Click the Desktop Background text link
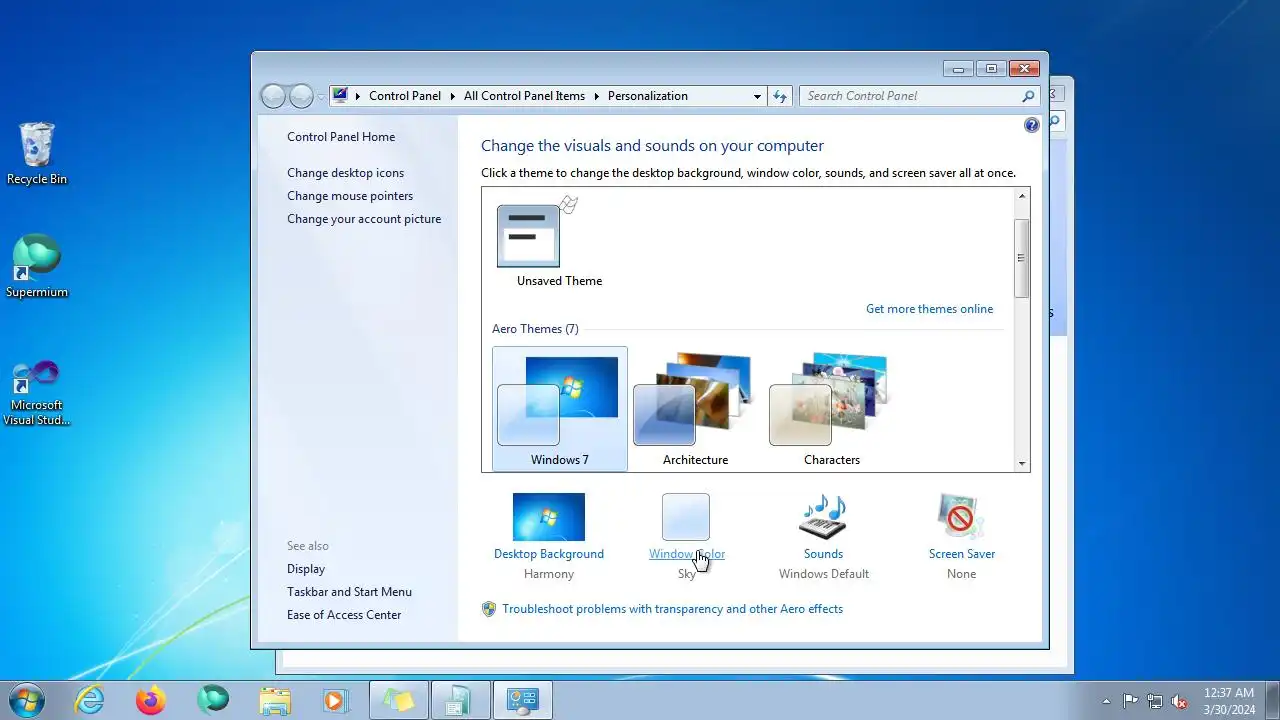 pos(549,554)
